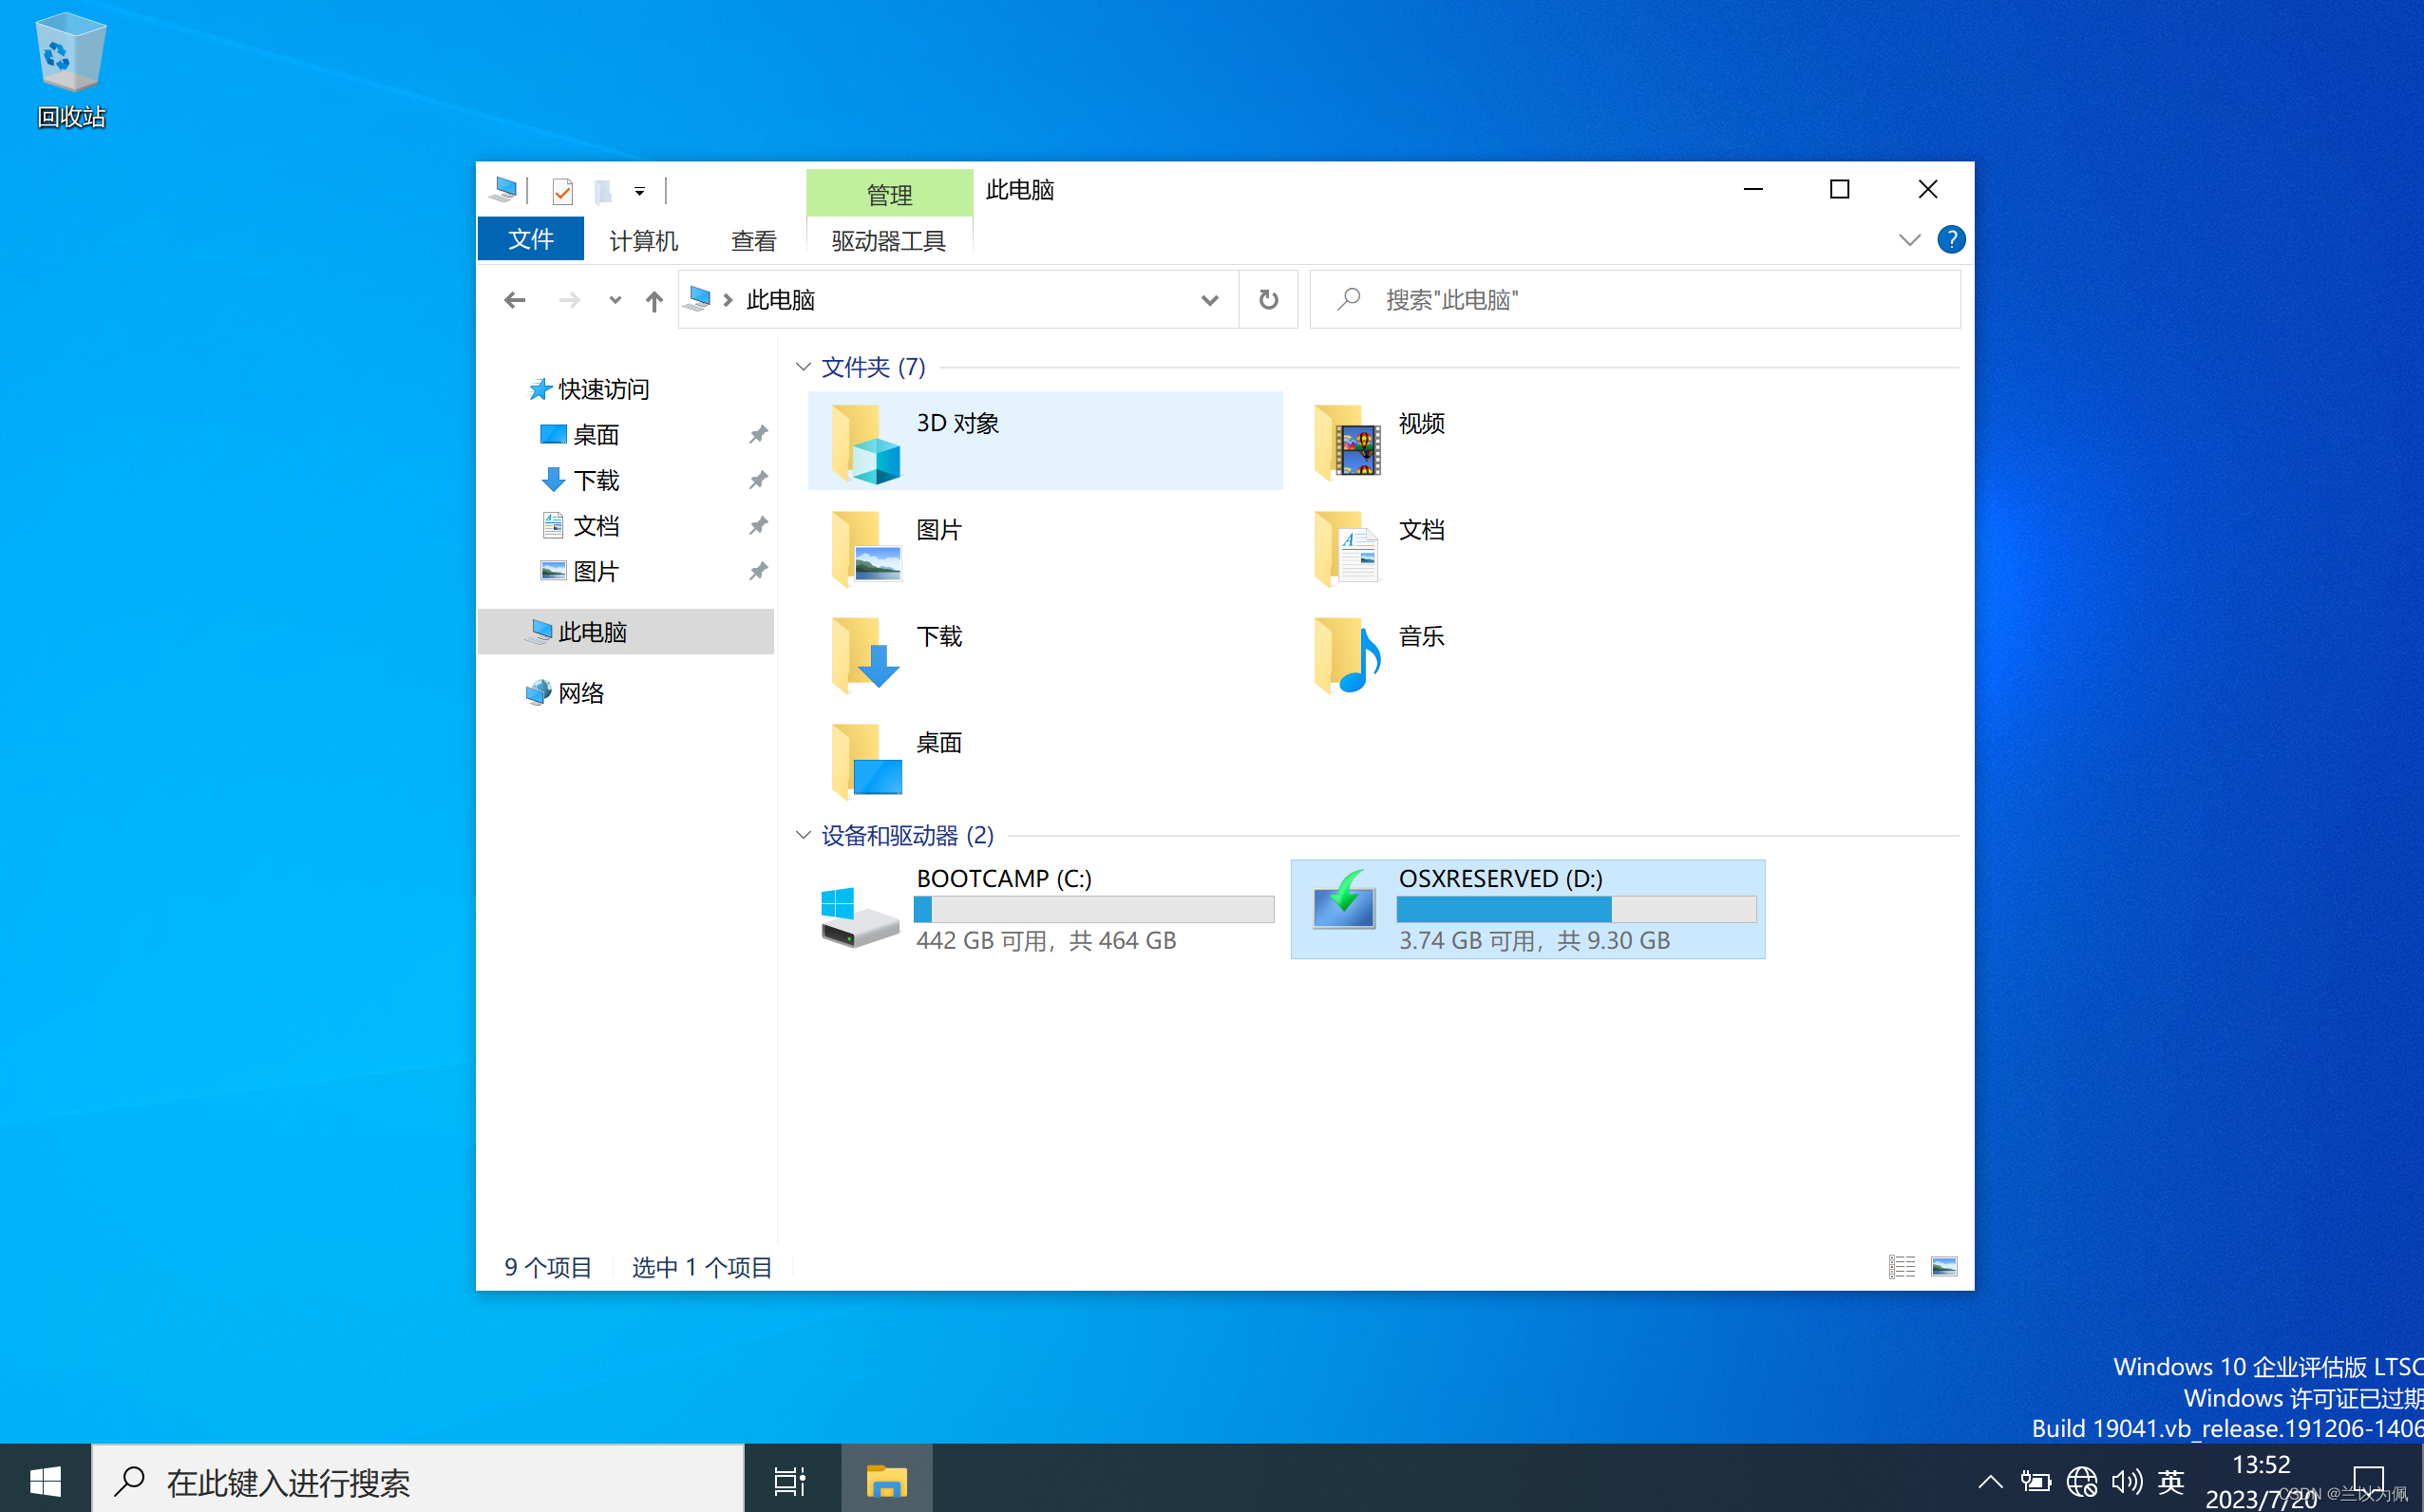Click the 文件 file menu button
Image resolution: width=2424 pixels, height=1512 pixels.
(x=530, y=240)
